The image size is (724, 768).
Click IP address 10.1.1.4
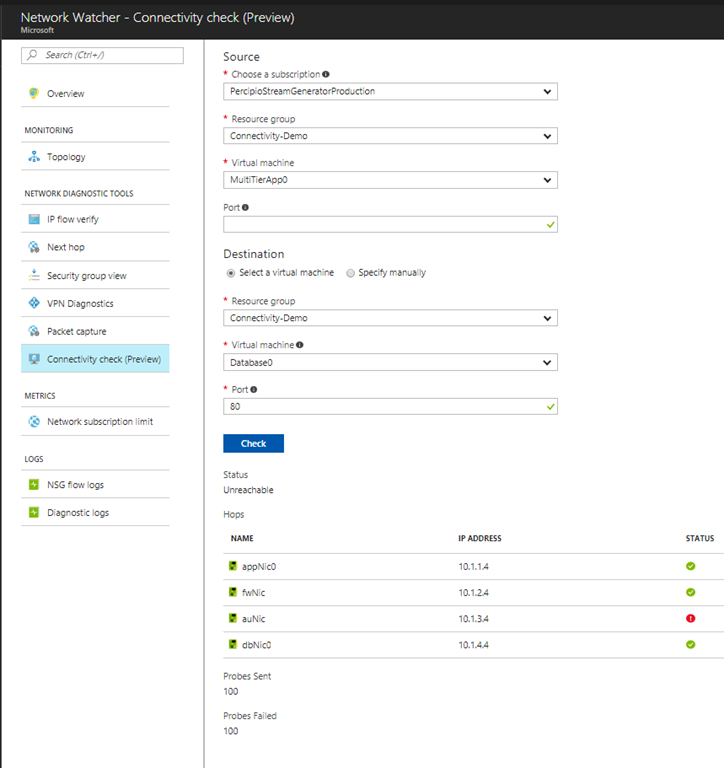pos(473,567)
